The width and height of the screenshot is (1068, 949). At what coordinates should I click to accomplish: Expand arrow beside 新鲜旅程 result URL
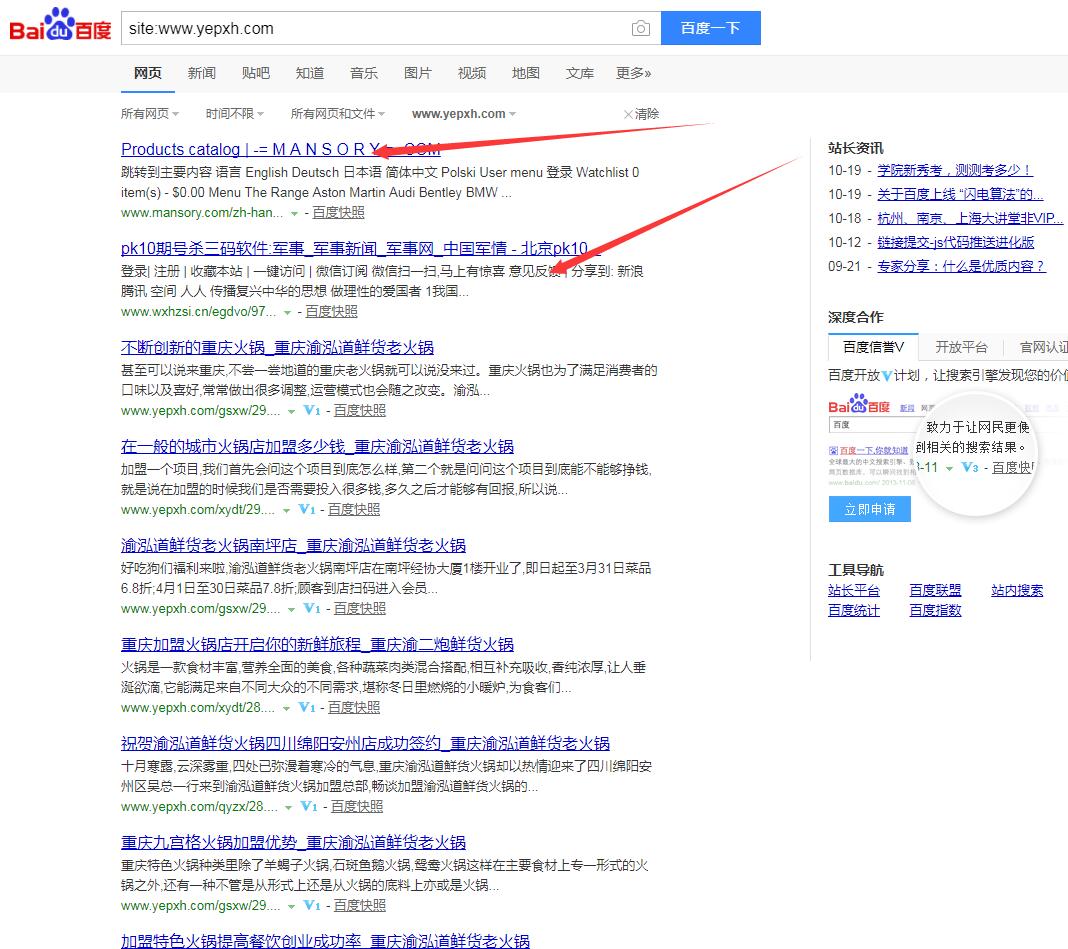point(286,708)
